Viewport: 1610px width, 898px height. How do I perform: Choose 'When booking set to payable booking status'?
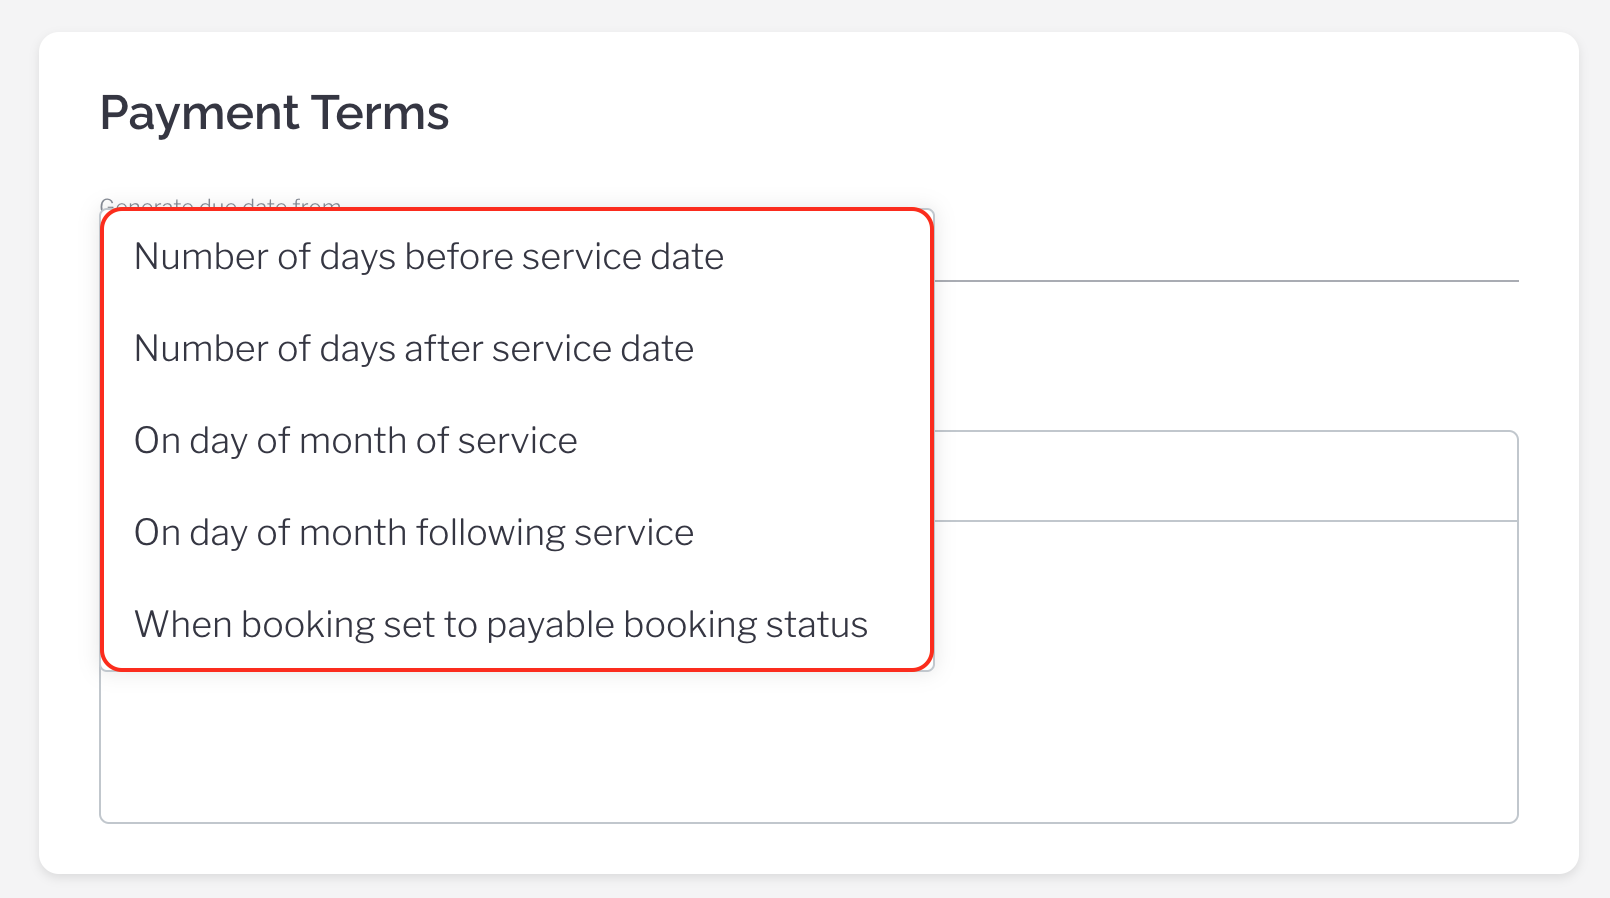click(500, 625)
